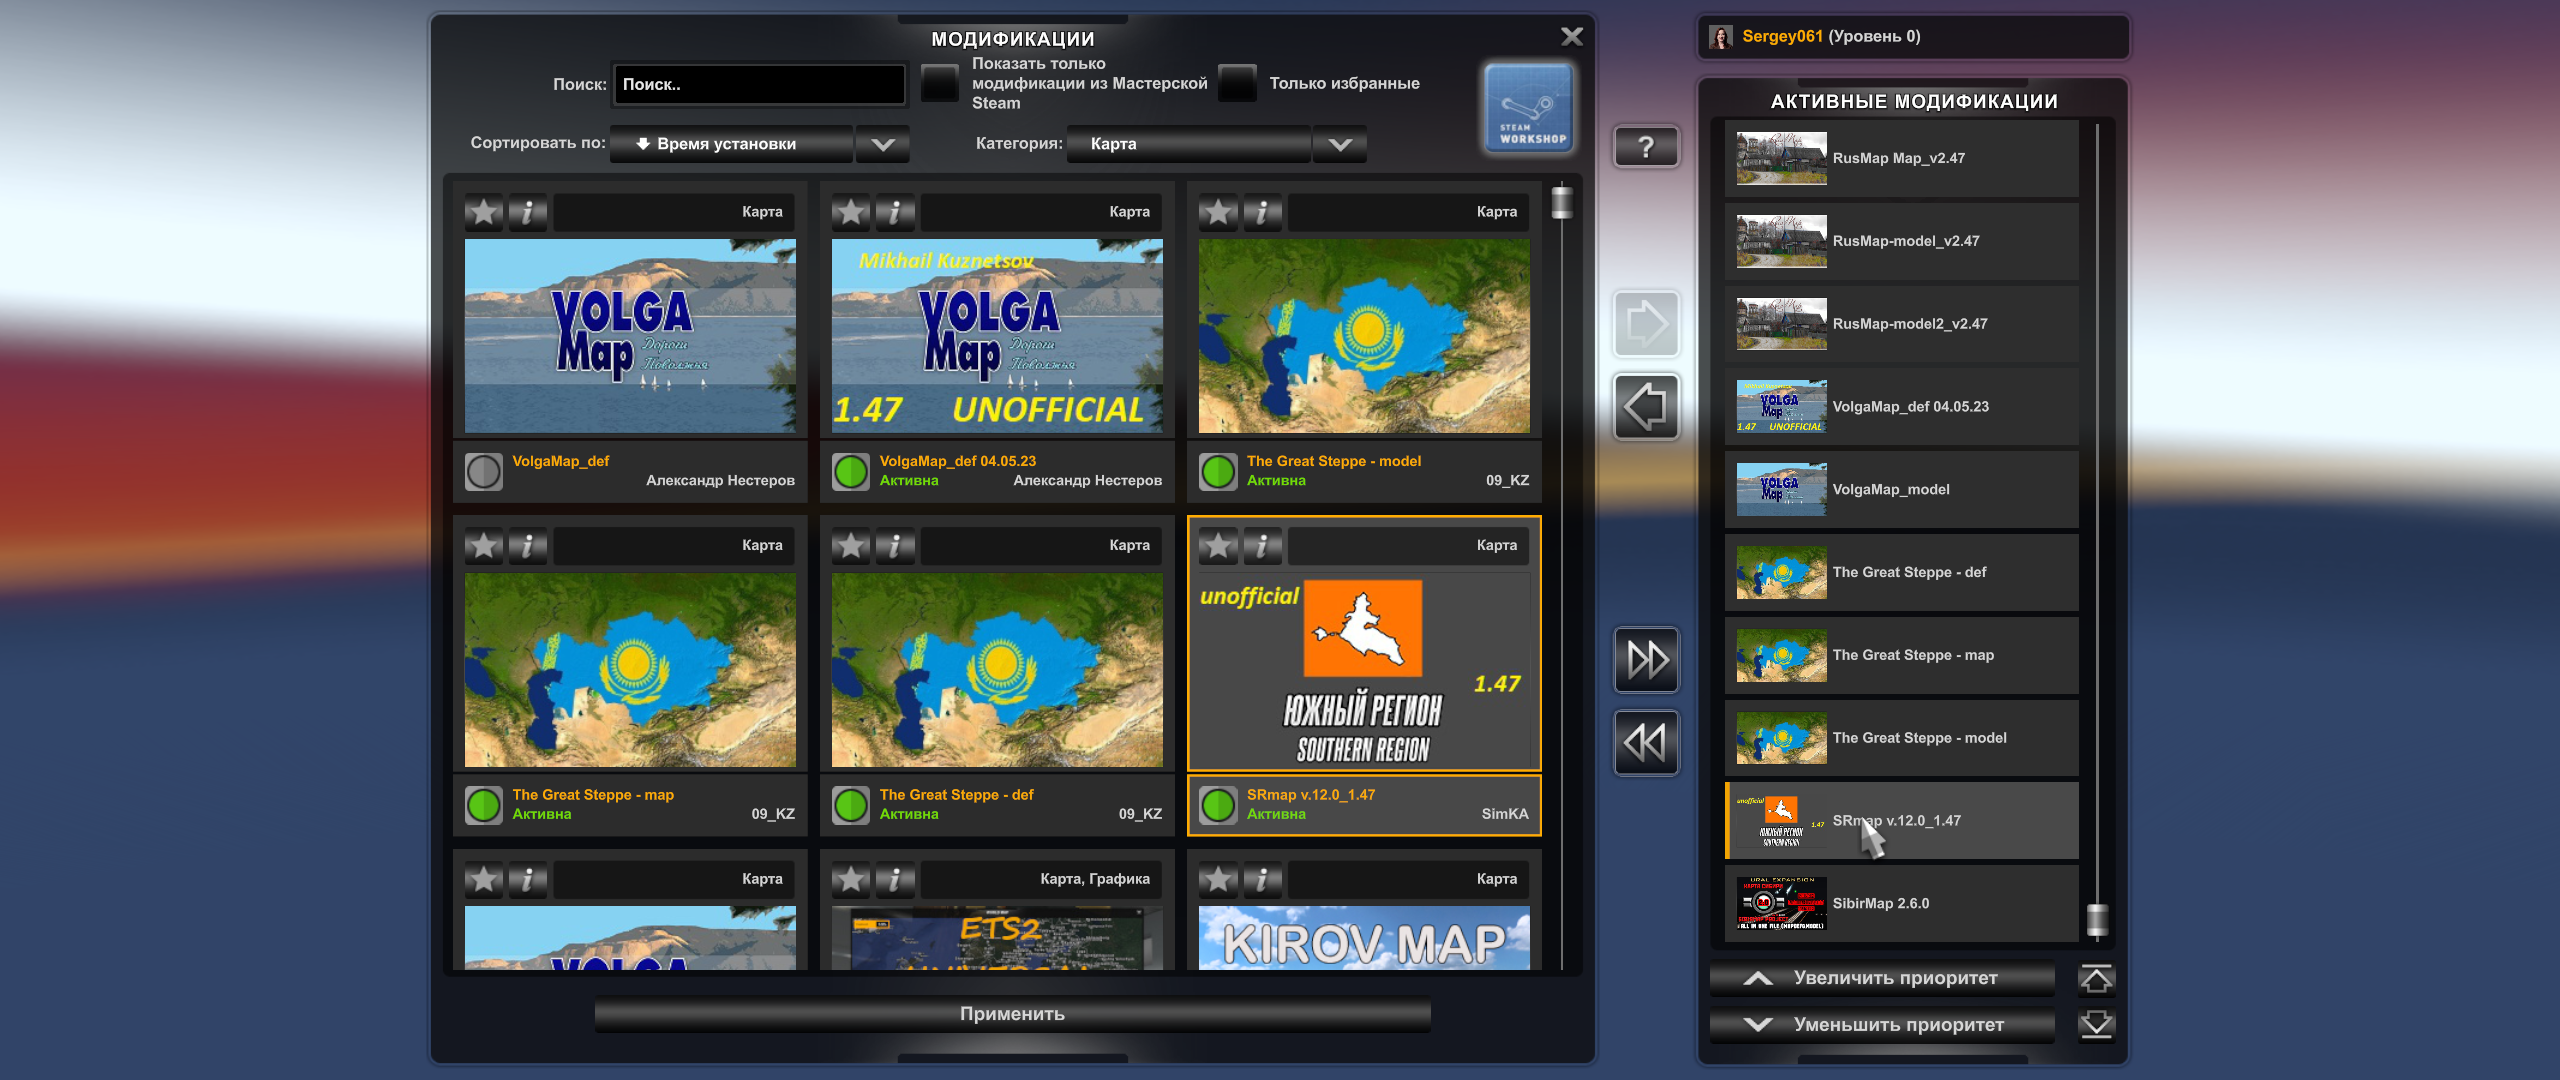Open info for The Great Steppe - map
Screen dimensions: 2560x1080
[528, 546]
